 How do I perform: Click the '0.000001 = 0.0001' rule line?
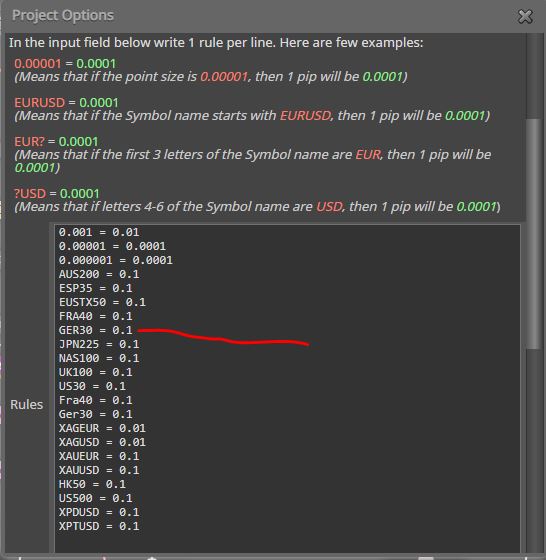point(115,260)
